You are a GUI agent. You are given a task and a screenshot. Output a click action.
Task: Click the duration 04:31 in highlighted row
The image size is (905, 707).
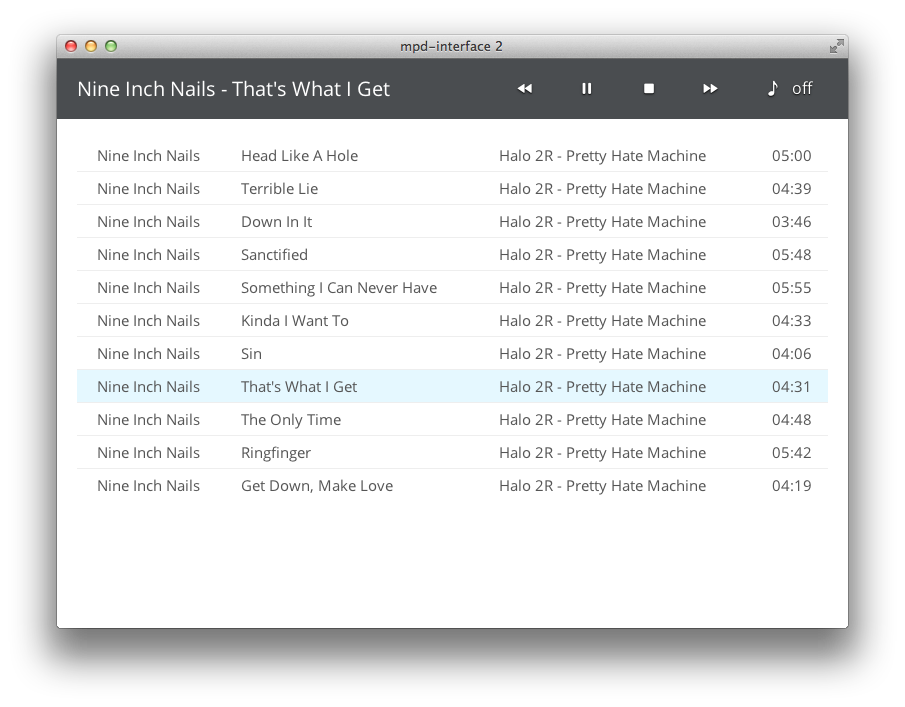791,387
